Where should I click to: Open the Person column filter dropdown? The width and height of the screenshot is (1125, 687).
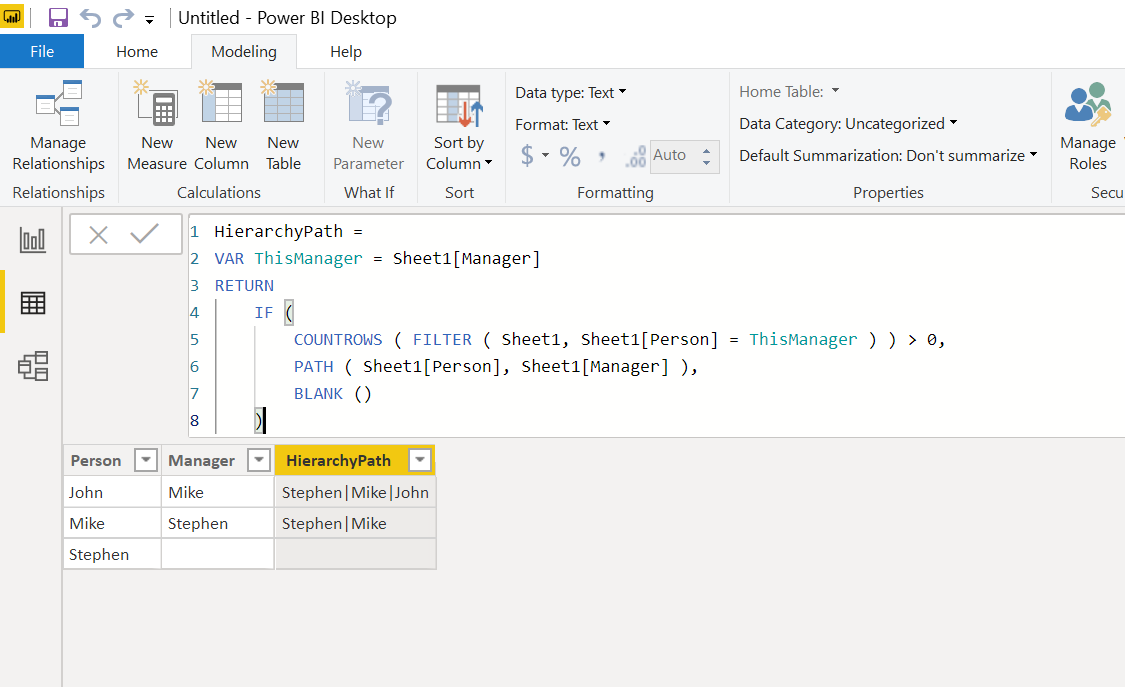coord(146,460)
